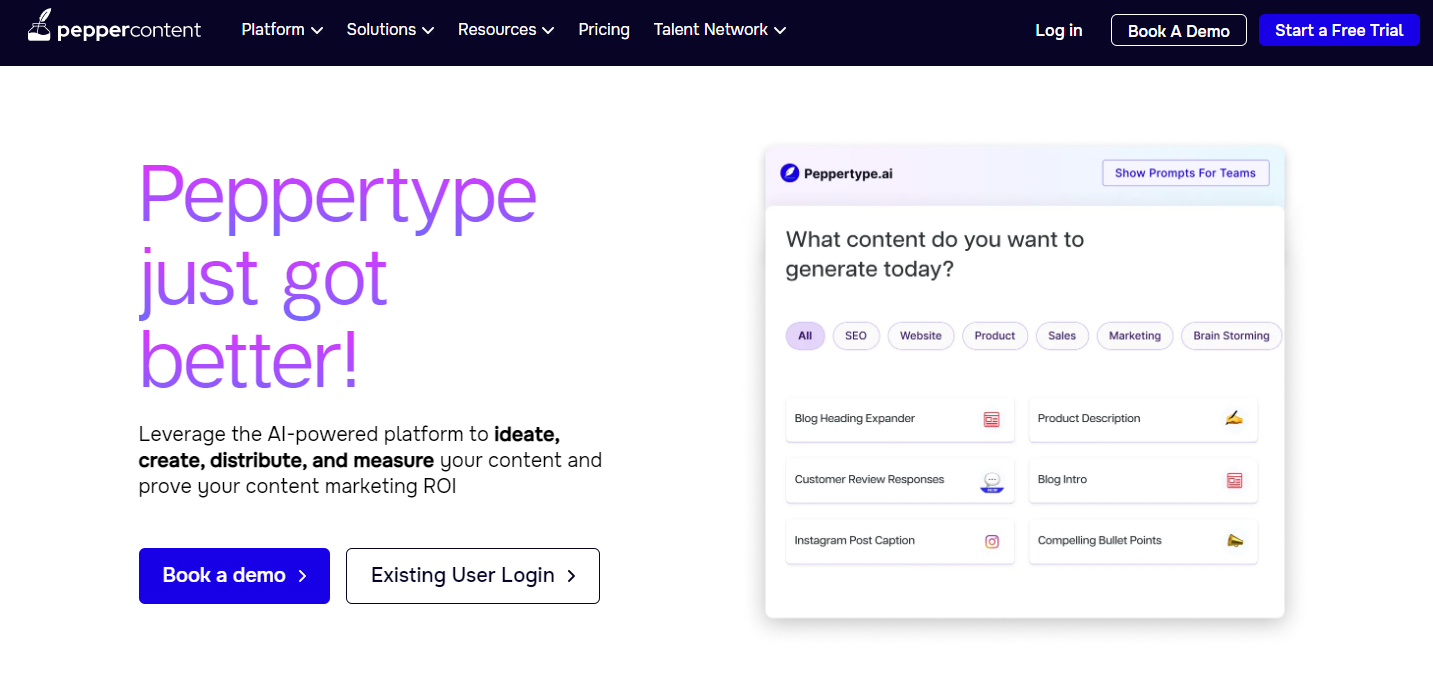
Task: Click the Peppertype.ai title text
Action: [849, 173]
